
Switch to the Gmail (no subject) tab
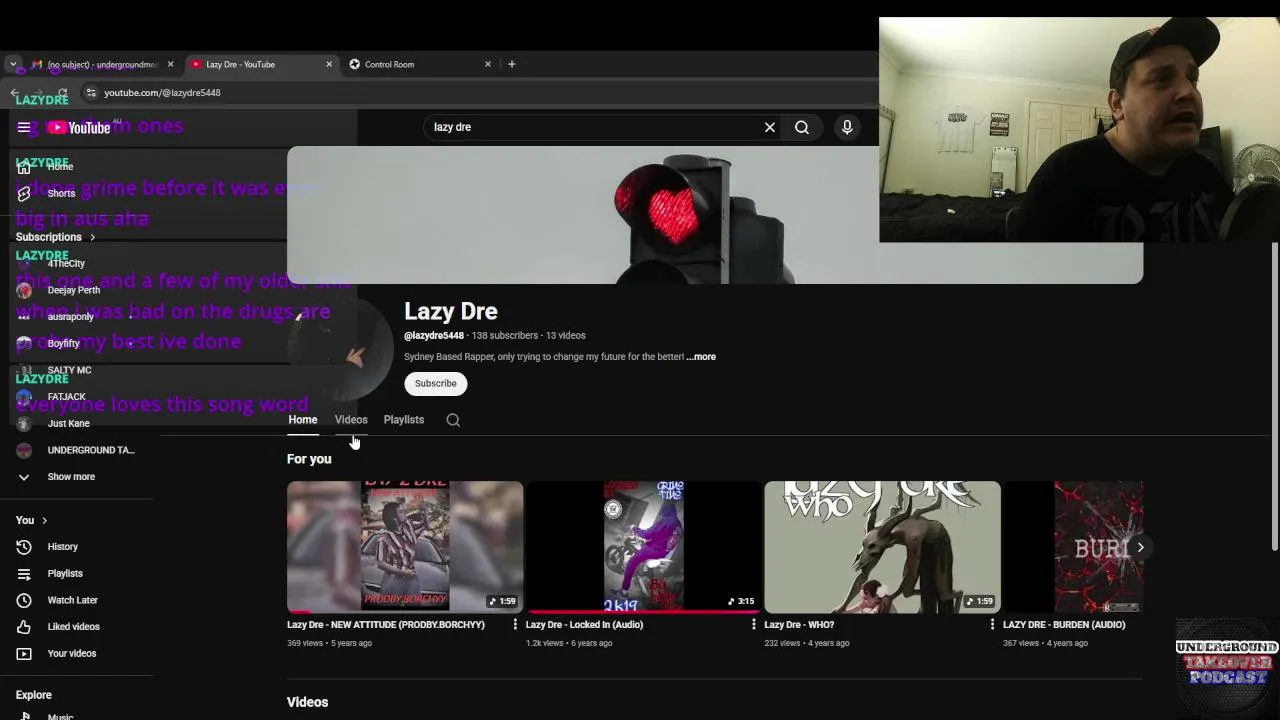(x=102, y=64)
